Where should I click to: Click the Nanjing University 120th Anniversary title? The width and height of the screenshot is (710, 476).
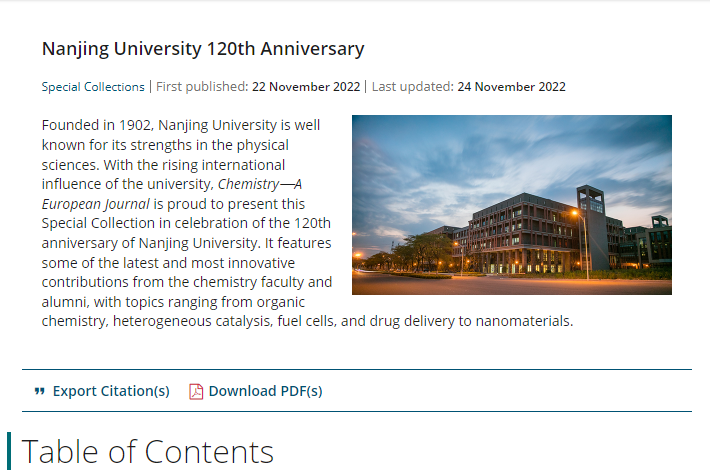203,48
